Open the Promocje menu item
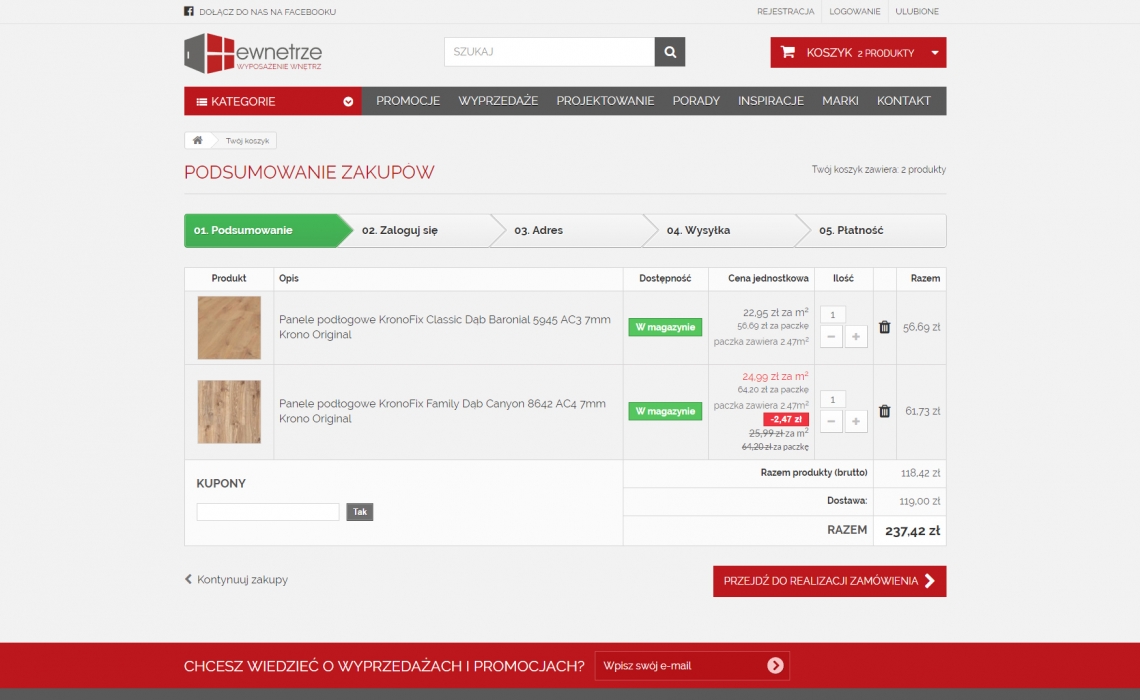 click(408, 101)
